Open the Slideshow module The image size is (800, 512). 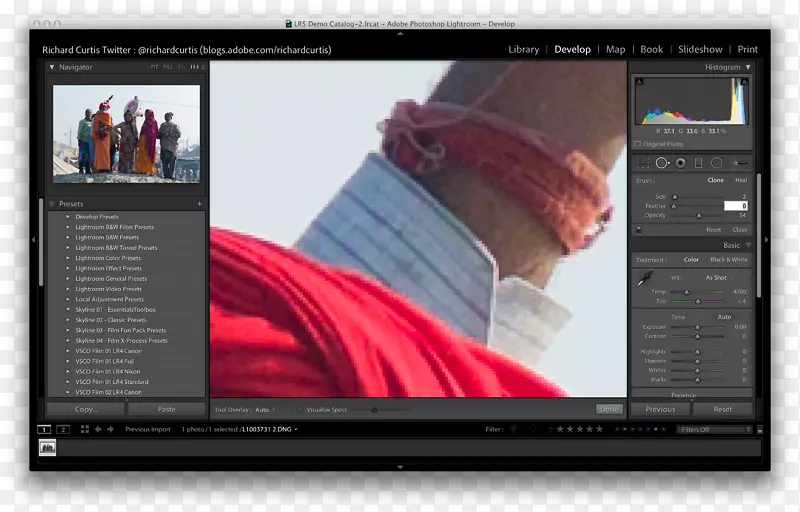pos(700,49)
